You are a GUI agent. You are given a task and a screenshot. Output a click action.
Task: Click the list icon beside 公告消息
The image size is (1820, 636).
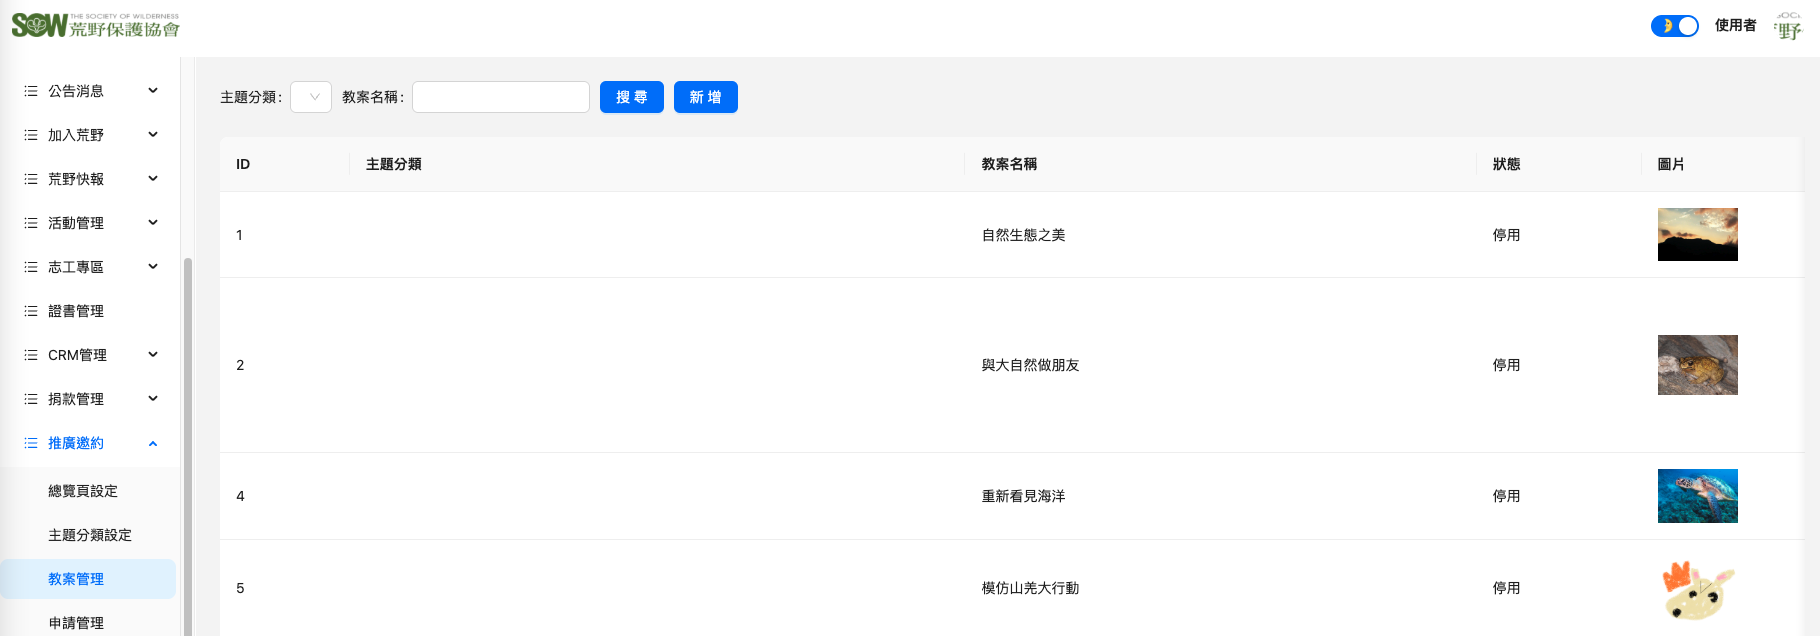point(31,91)
